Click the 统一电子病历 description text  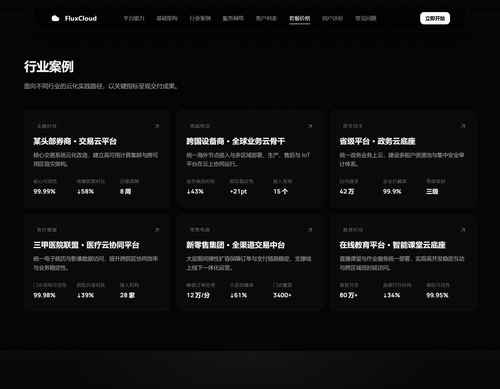(96, 263)
